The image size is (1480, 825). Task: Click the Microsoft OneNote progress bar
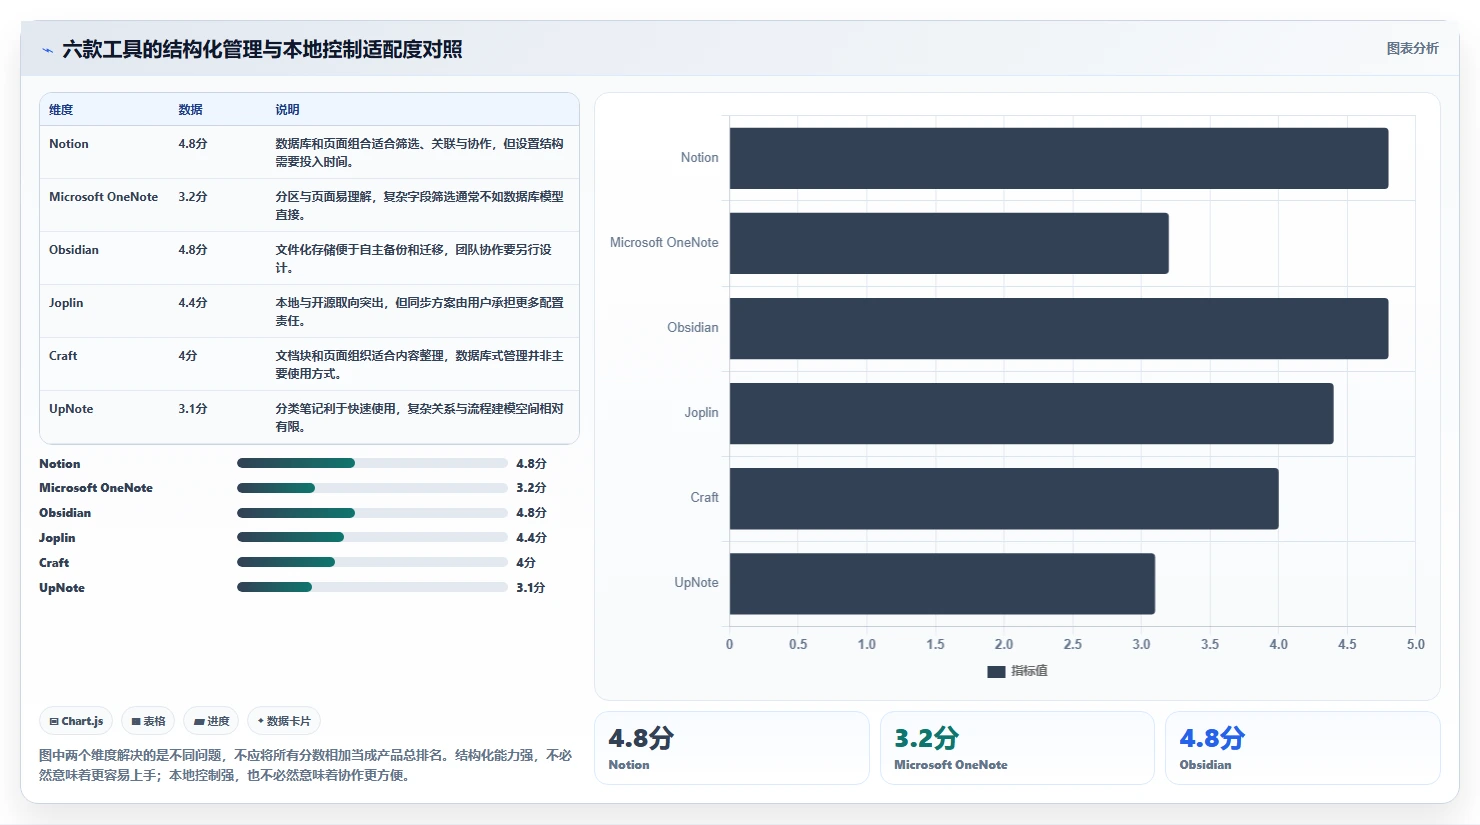click(372, 488)
